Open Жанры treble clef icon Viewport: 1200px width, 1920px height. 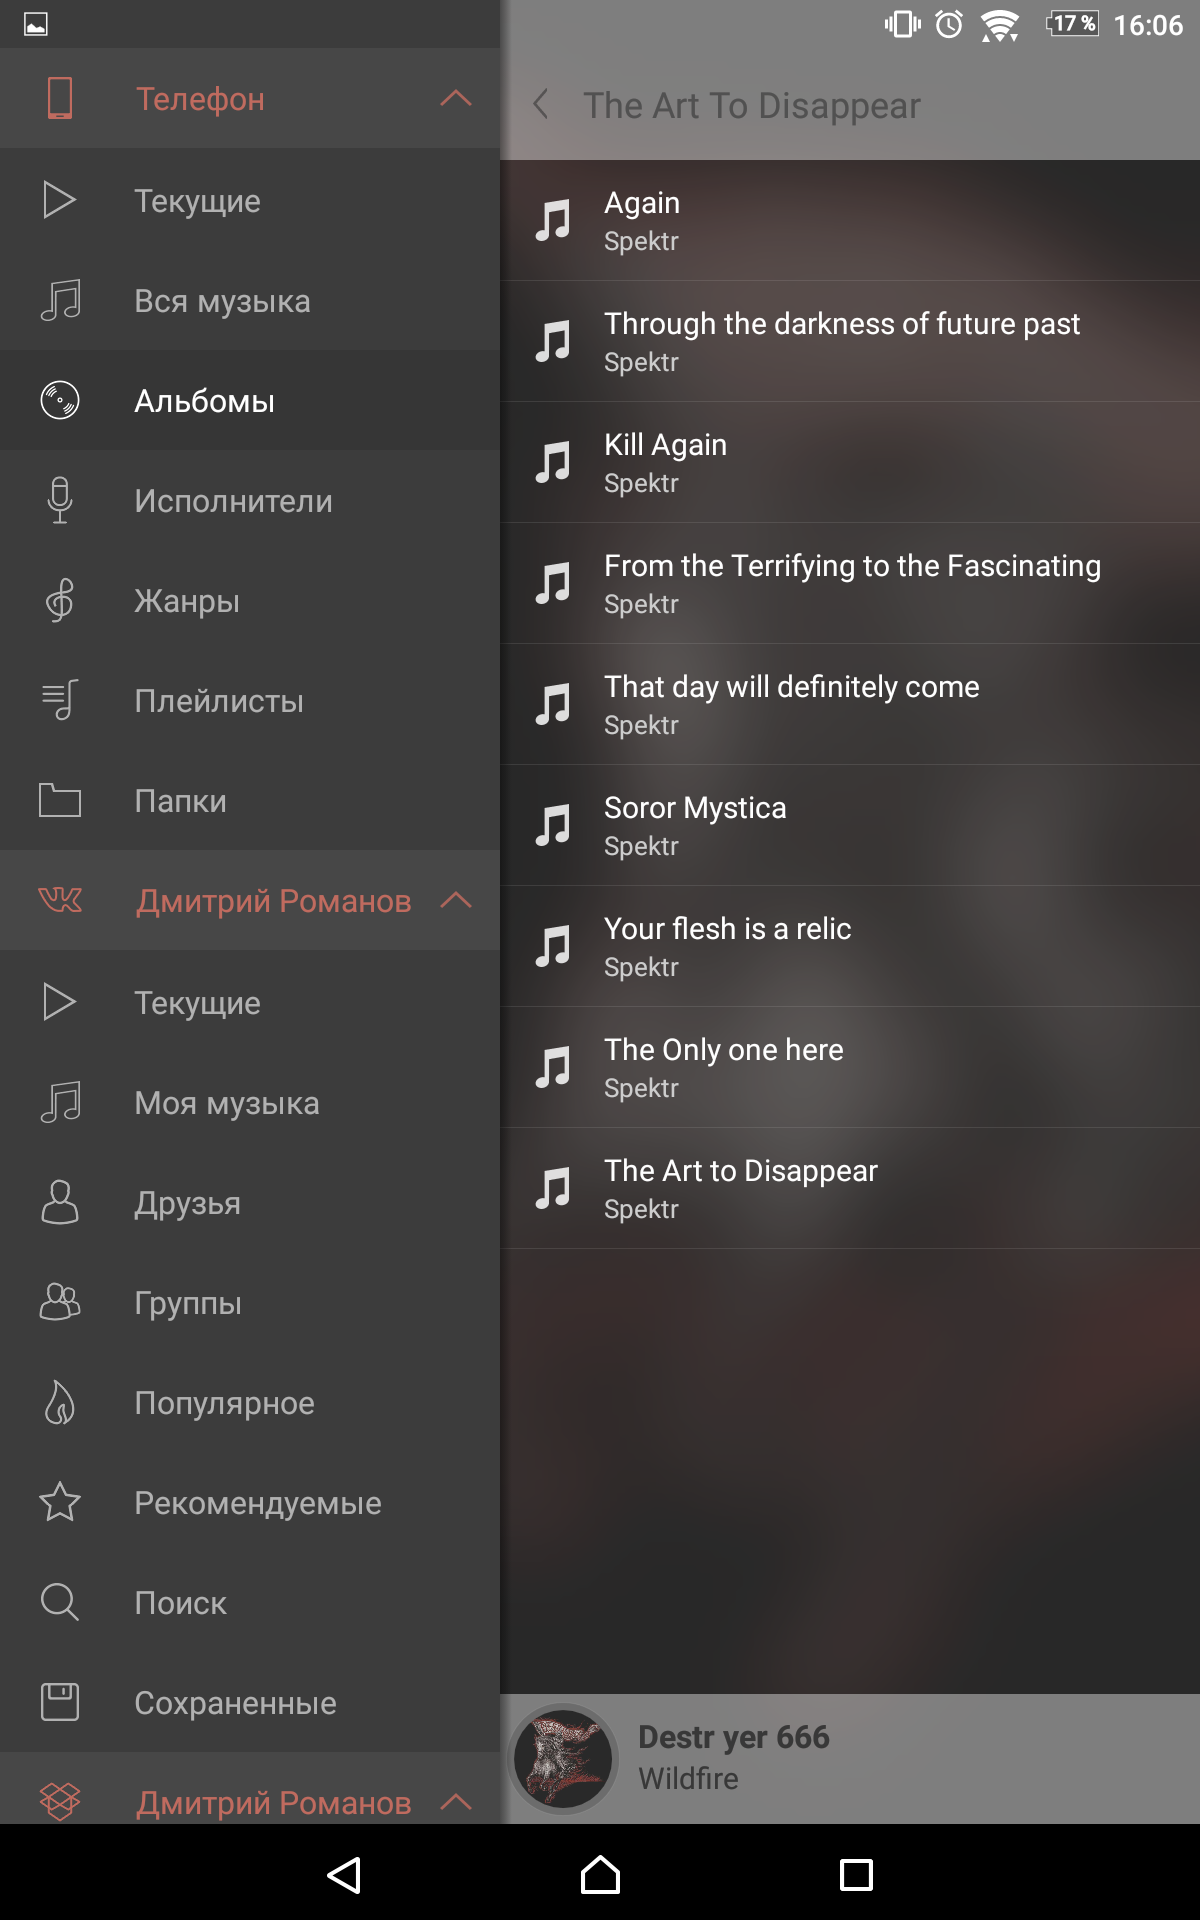point(60,600)
